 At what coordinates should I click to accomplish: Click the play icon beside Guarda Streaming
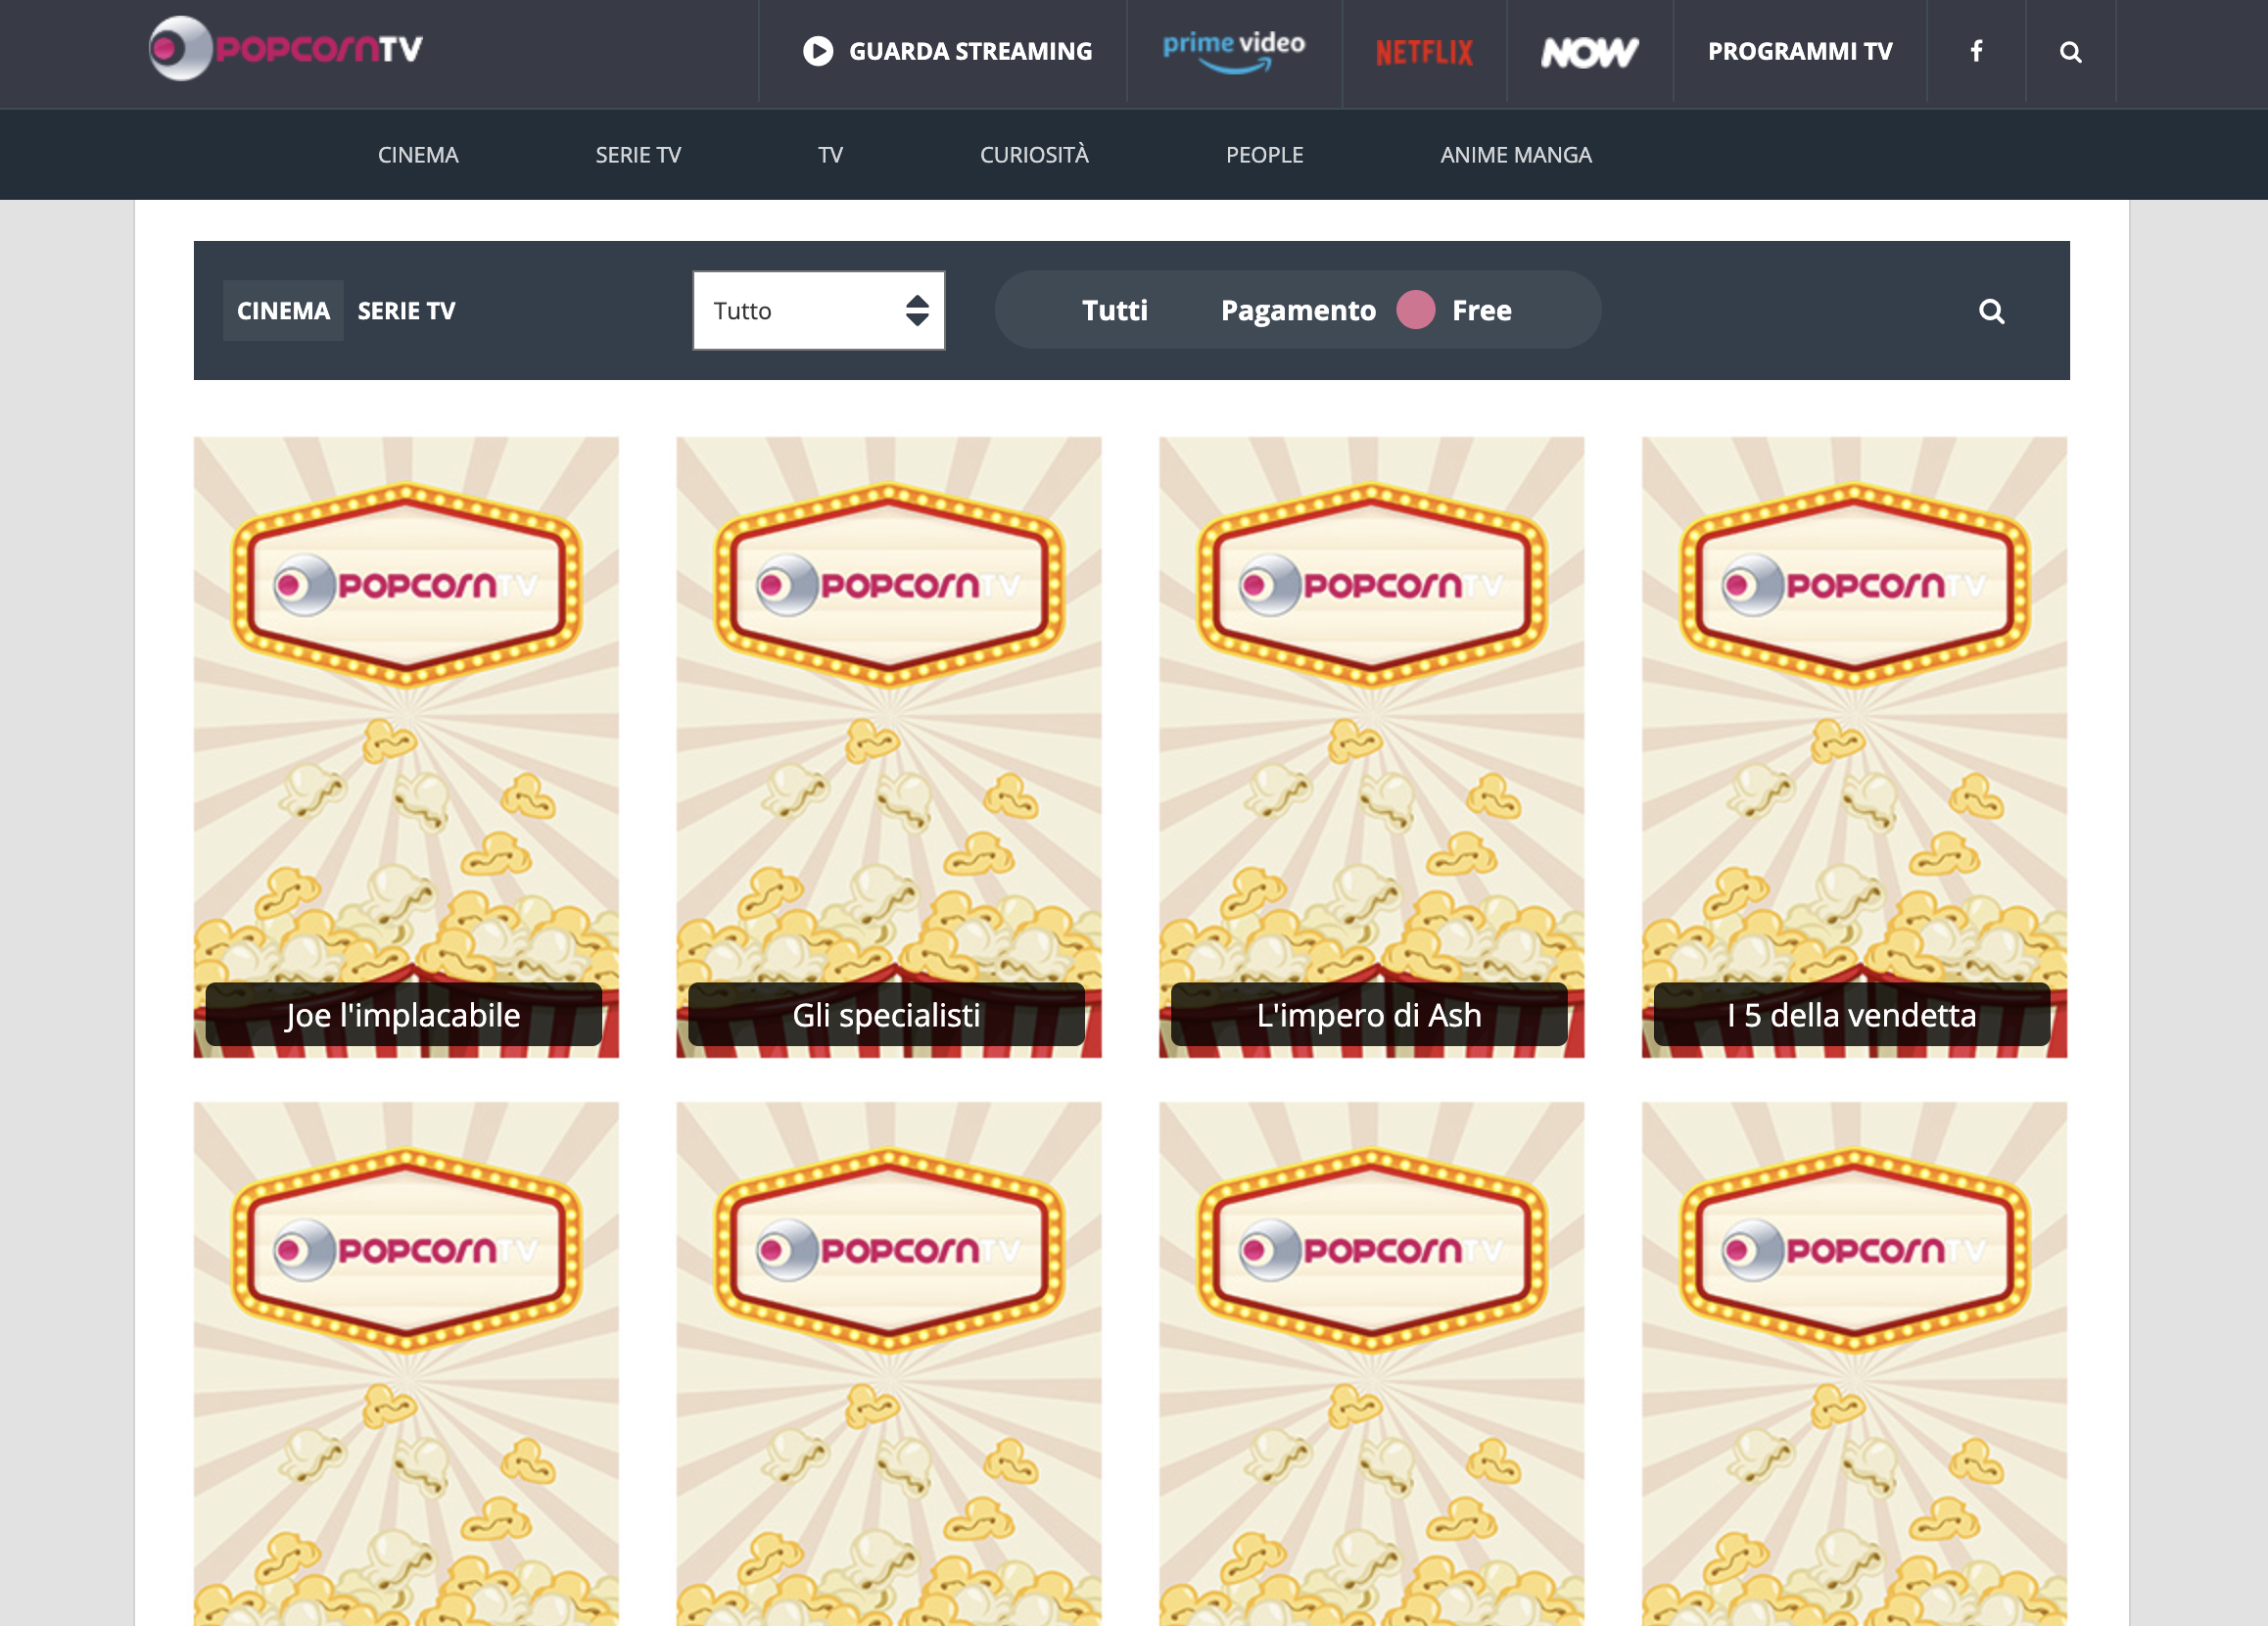click(818, 51)
